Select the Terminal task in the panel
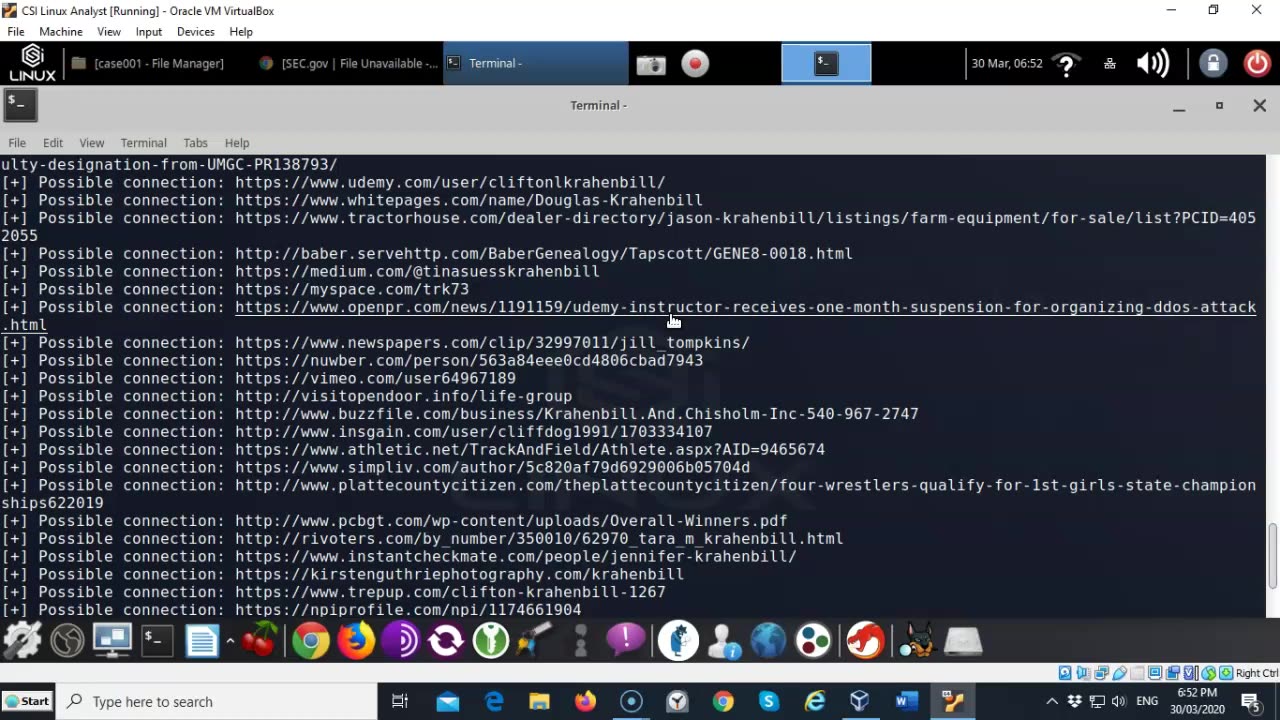Image resolution: width=1280 pixels, height=720 pixels. [535, 63]
